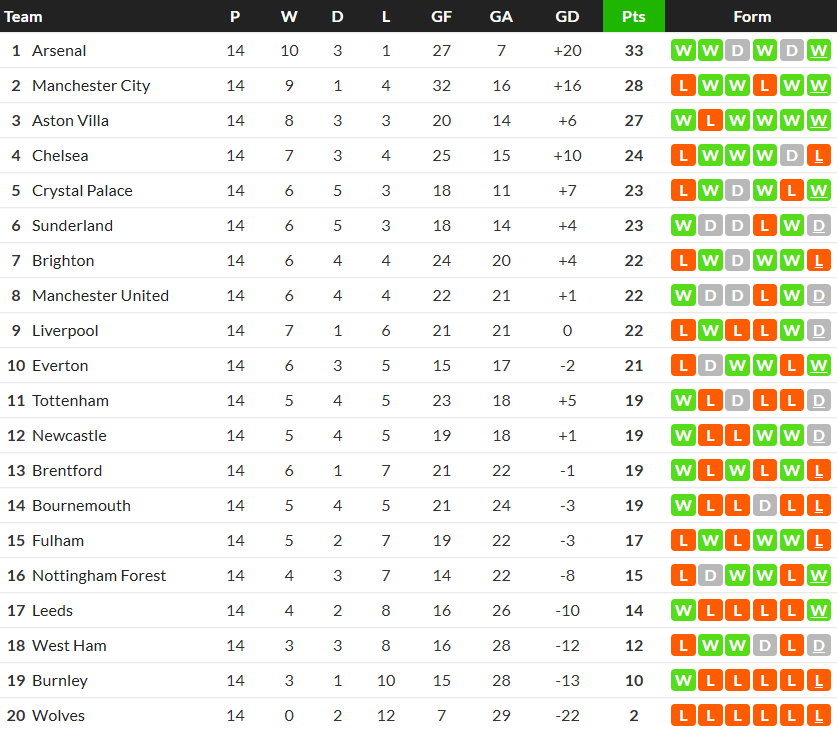Click Wolves' underlined most recent loss badge
The width and height of the screenshot is (837, 740).
tap(819, 716)
